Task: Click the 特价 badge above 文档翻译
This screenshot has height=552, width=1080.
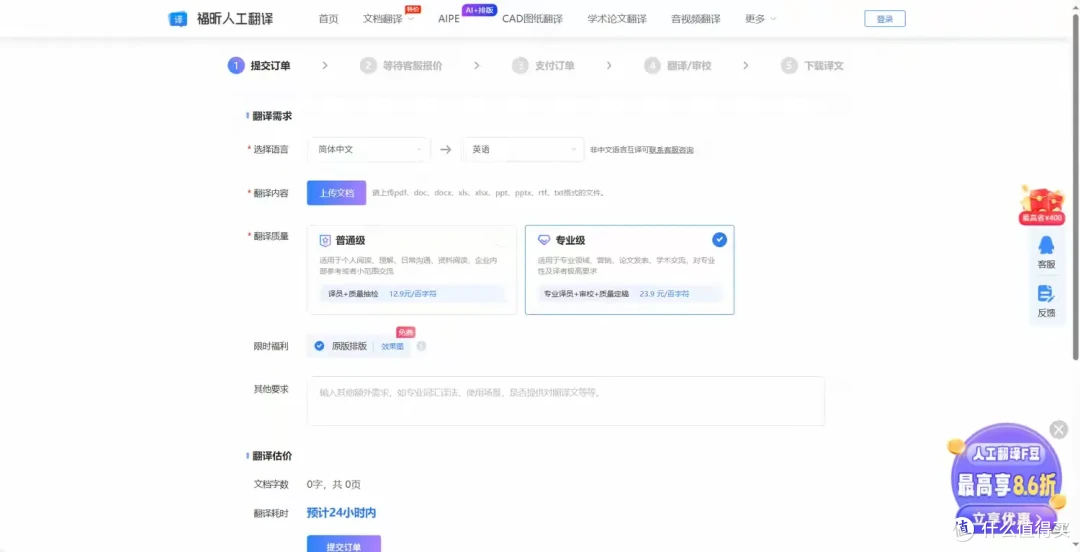Action: pyautogui.click(x=413, y=9)
